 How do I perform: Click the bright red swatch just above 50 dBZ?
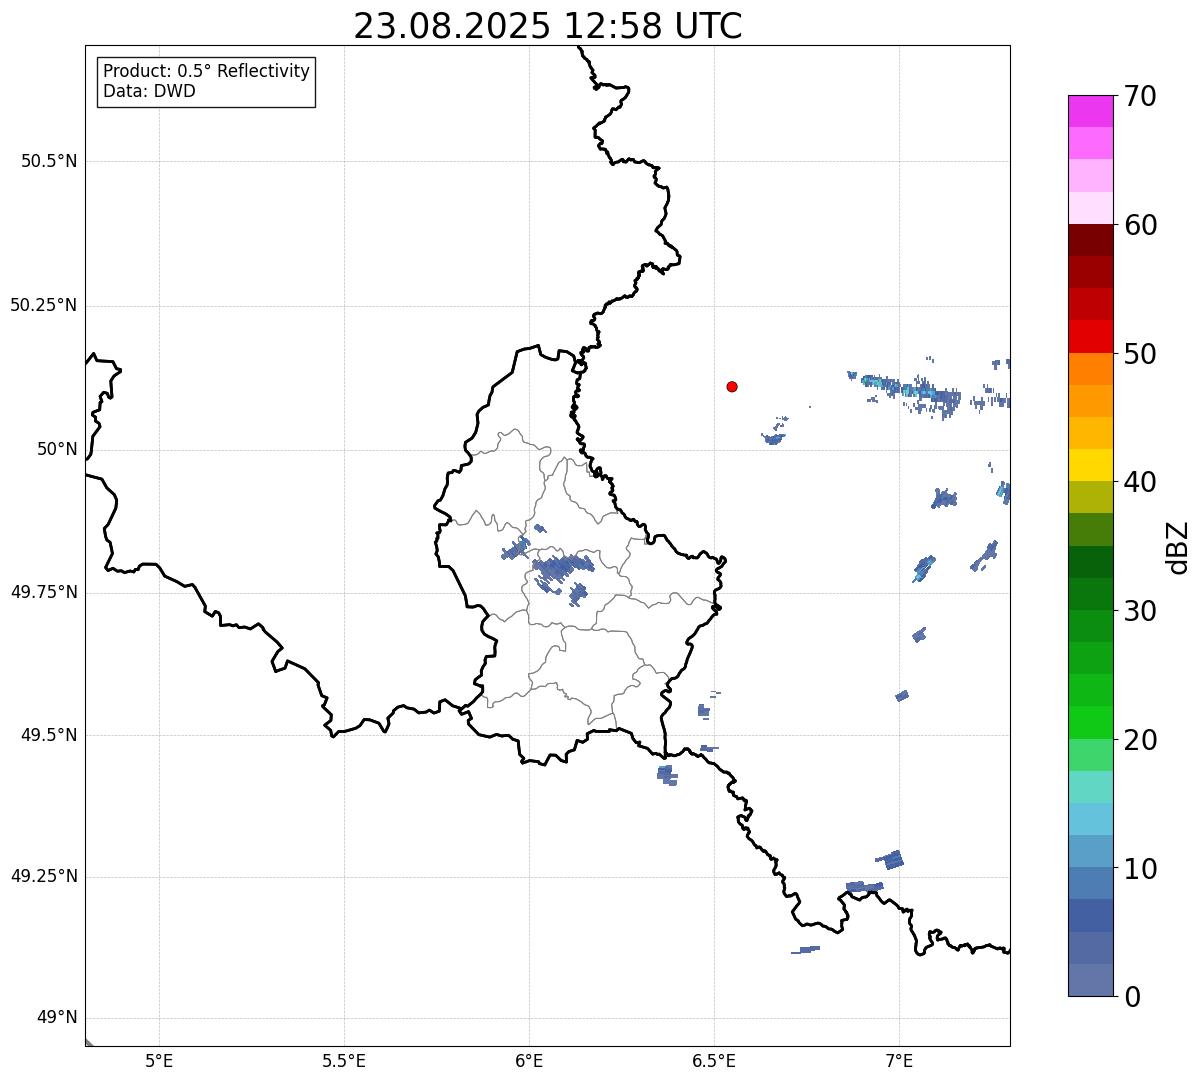pyautogui.click(x=1091, y=336)
